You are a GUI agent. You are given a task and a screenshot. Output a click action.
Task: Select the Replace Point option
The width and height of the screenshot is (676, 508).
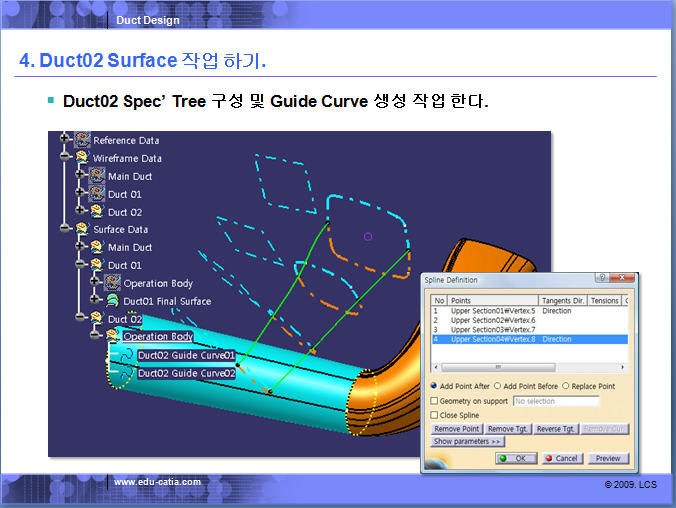(567, 386)
